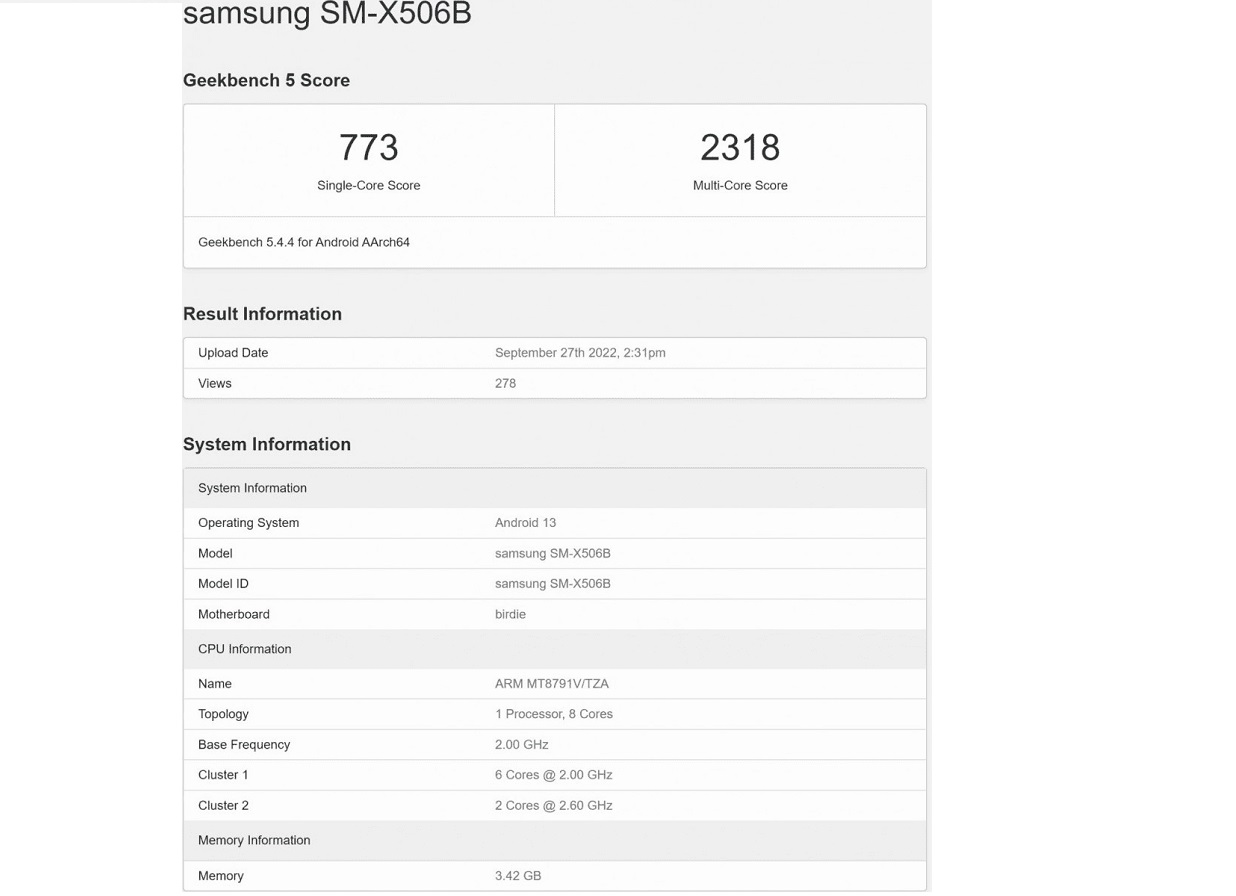Image resolution: width=1236 pixels, height=896 pixels.
Task: Click the views count 278
Action: click(505, 383)
